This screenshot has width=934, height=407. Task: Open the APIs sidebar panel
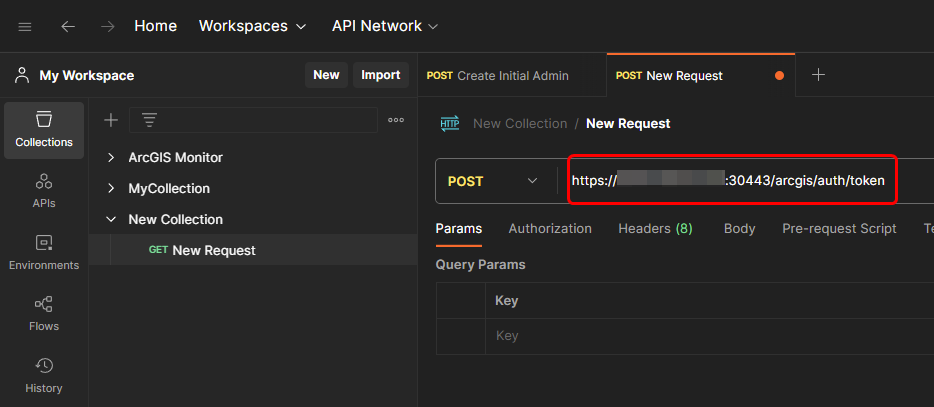click(44, 191)
